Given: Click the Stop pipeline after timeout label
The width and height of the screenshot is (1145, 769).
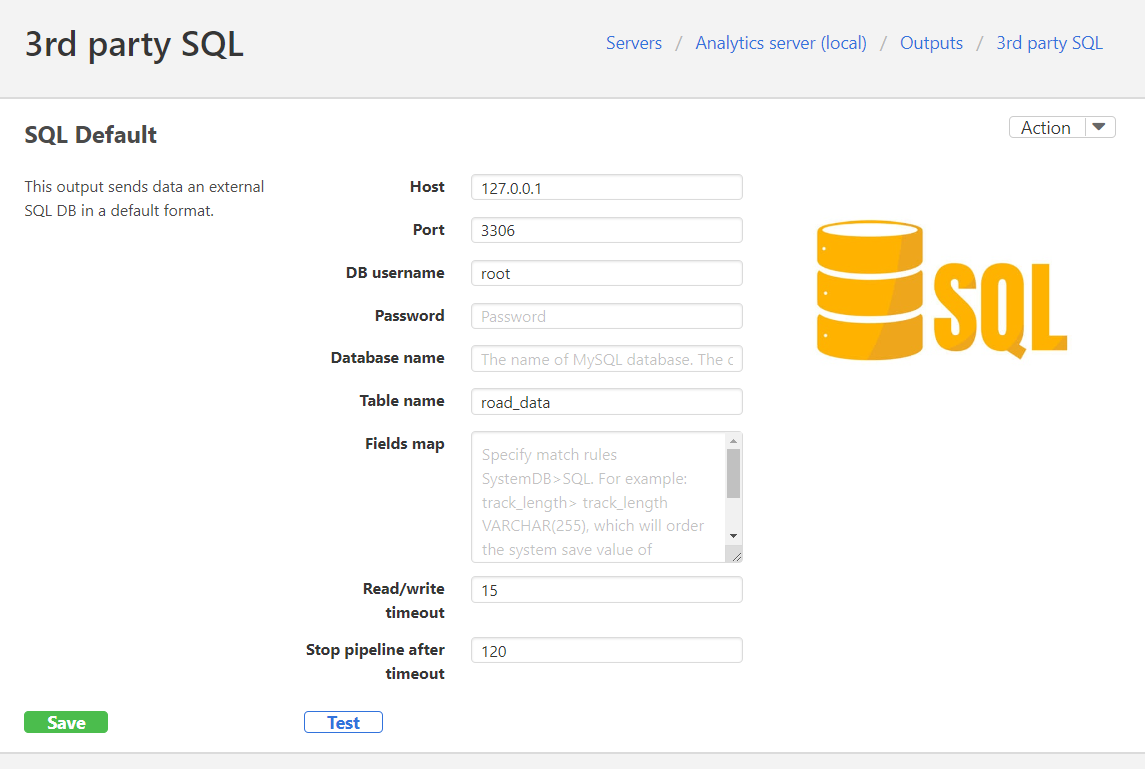Looking at the screenshot, I should point(375,661).
